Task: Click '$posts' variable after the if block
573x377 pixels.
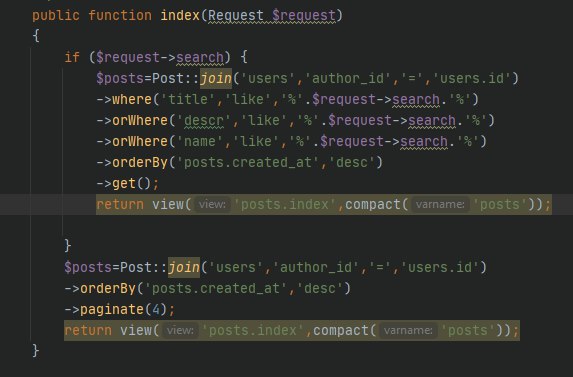Action: (x=88, y=267)
